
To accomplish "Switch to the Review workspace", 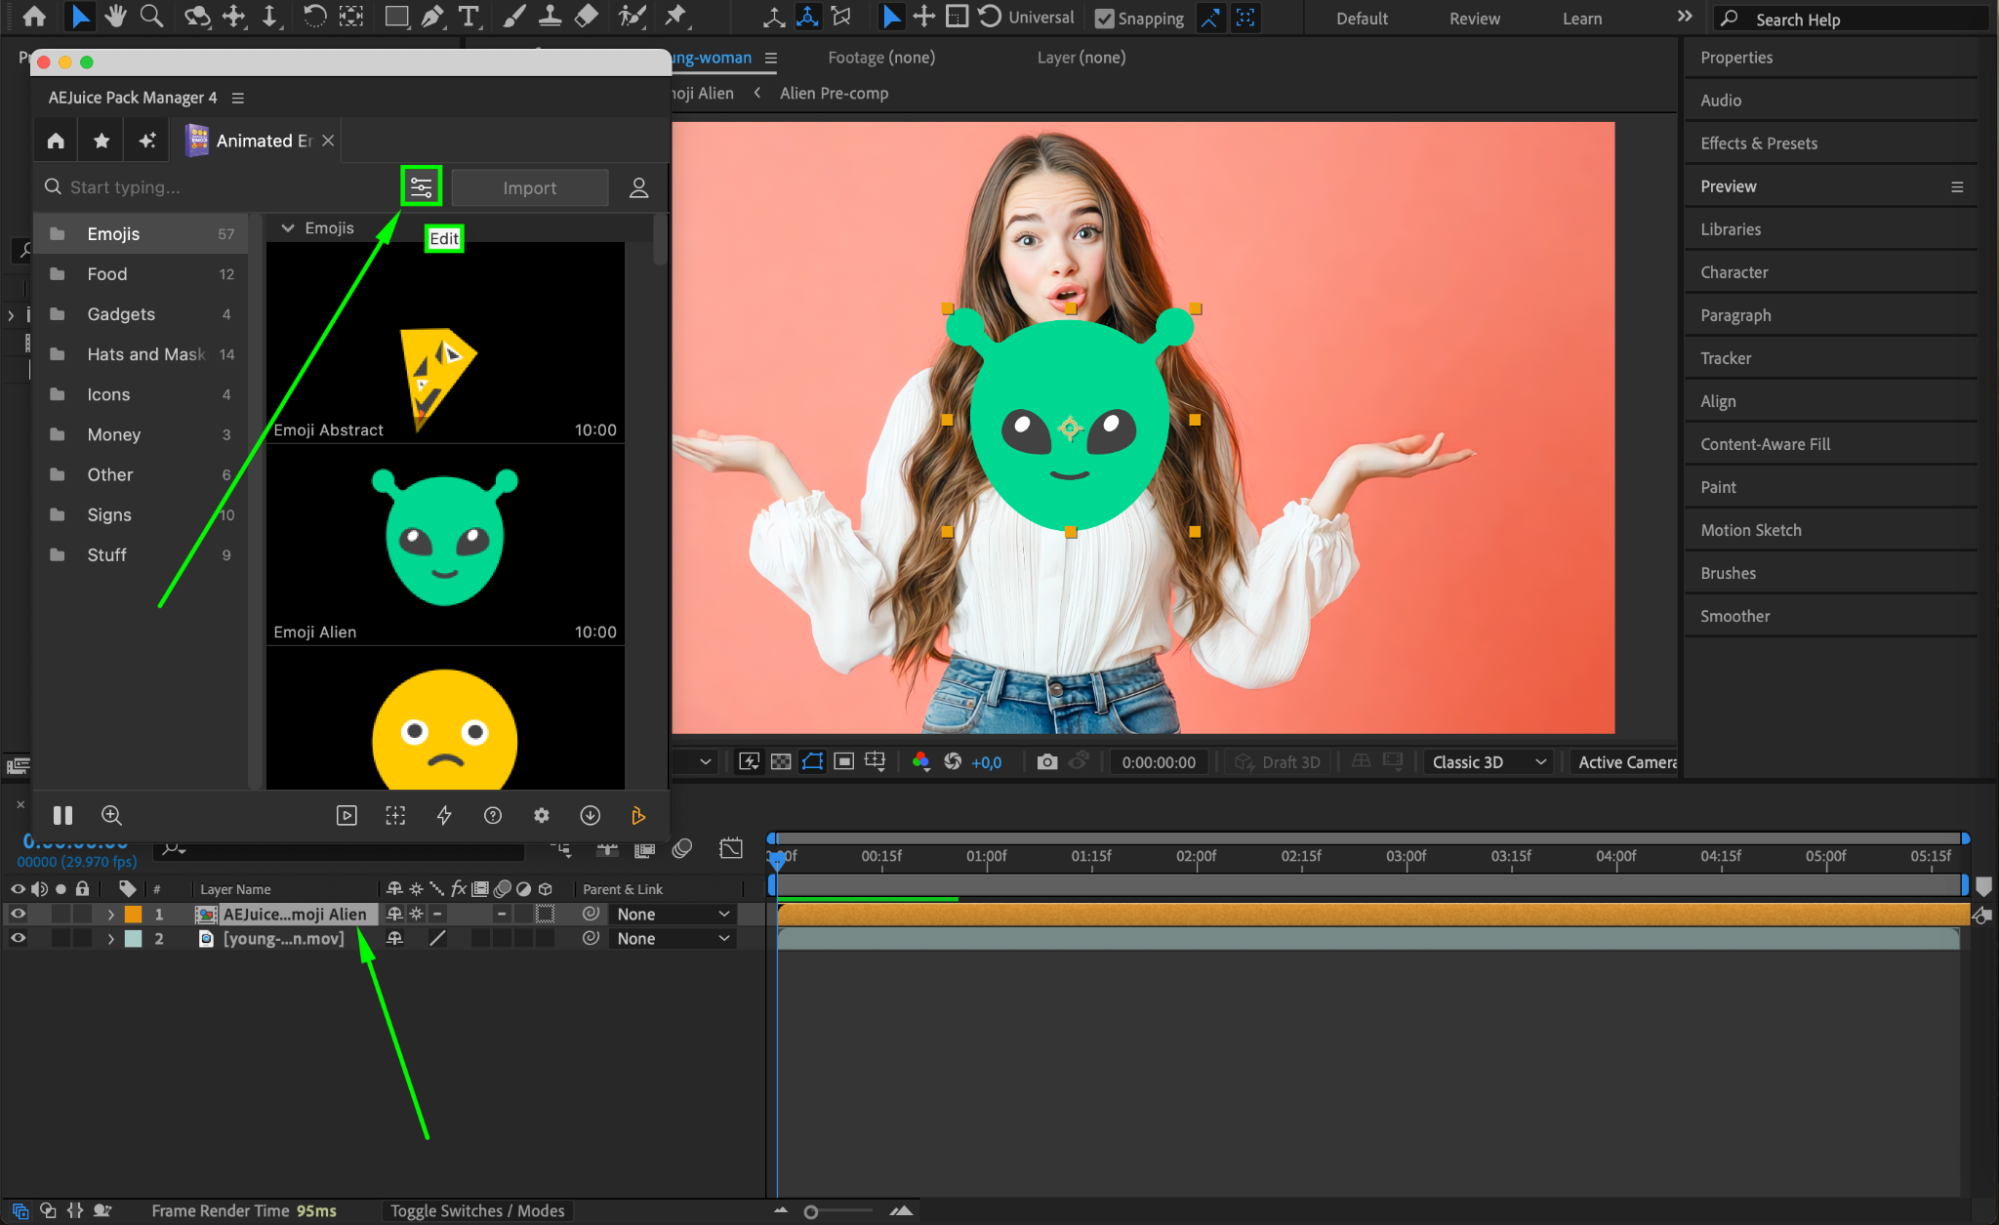I will [1474, 18].
